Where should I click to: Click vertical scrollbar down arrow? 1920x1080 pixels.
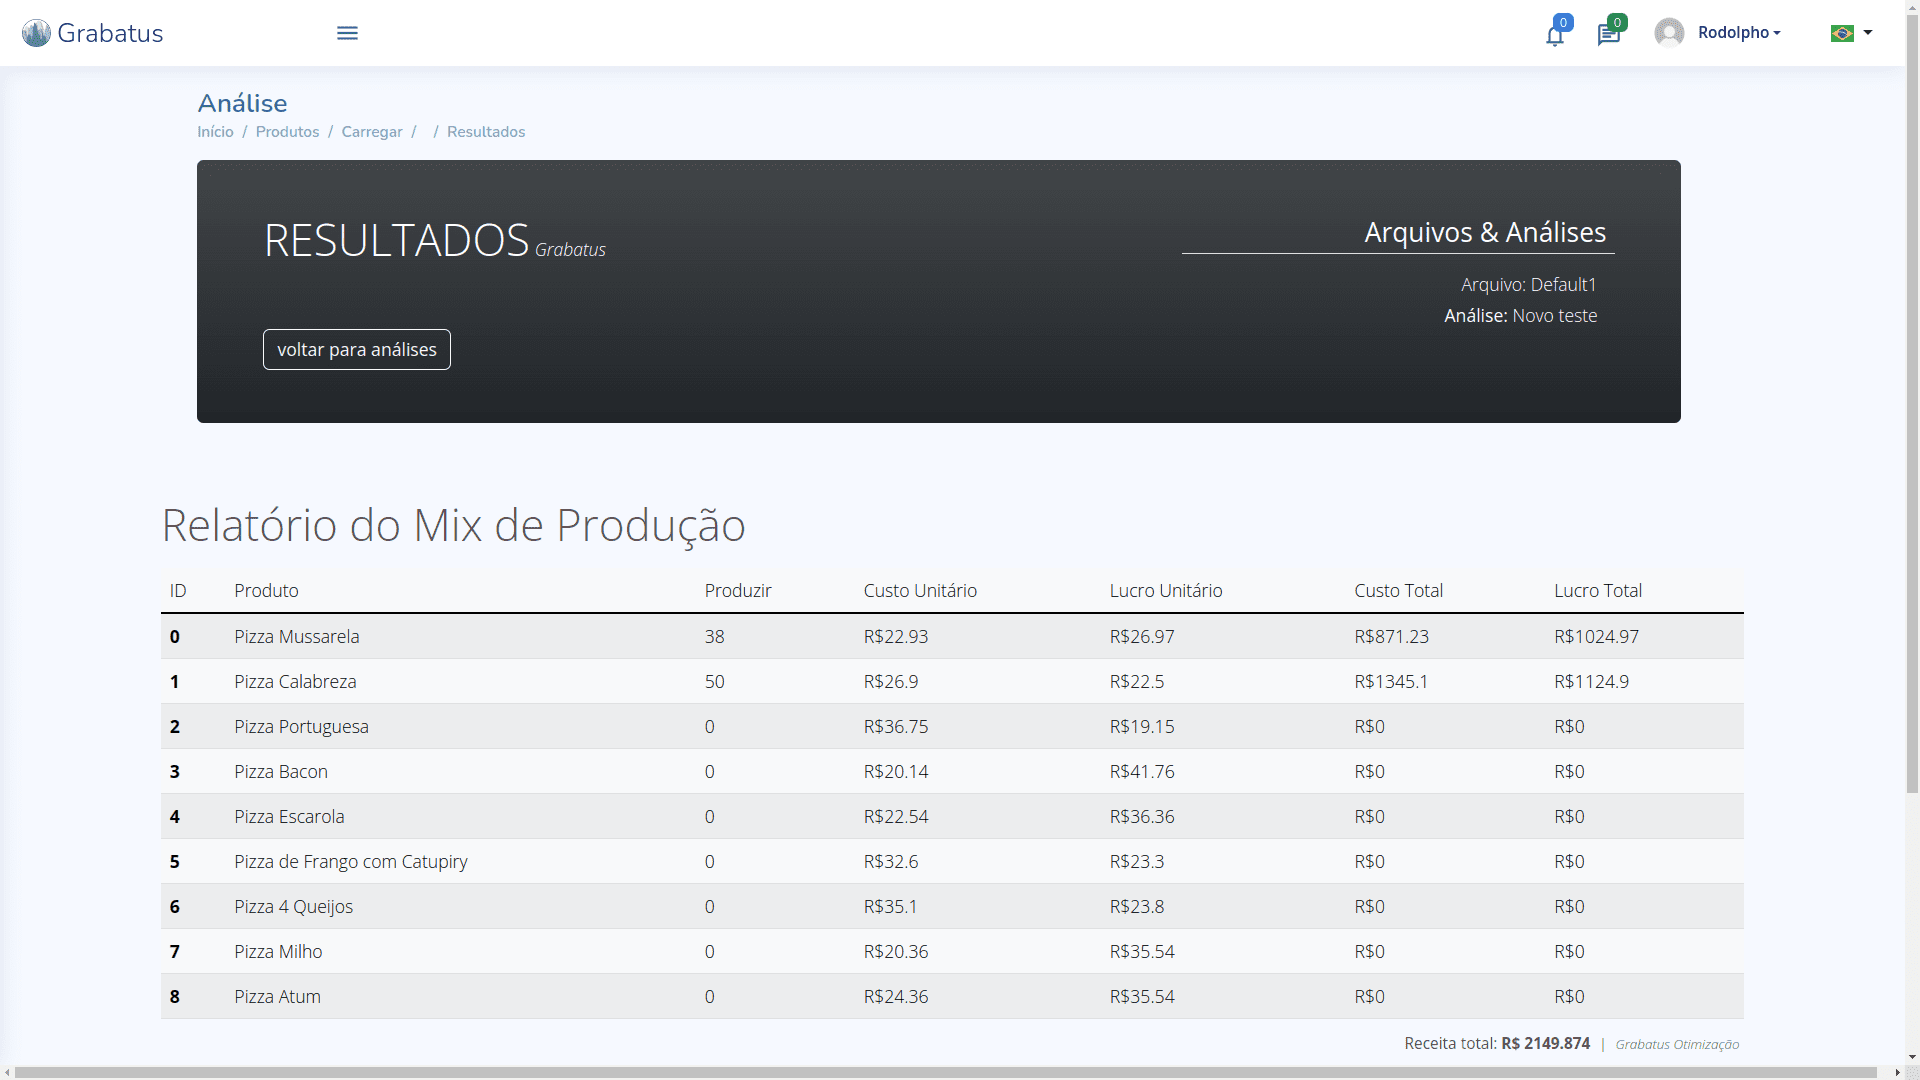click(x=1912, y=1056)
